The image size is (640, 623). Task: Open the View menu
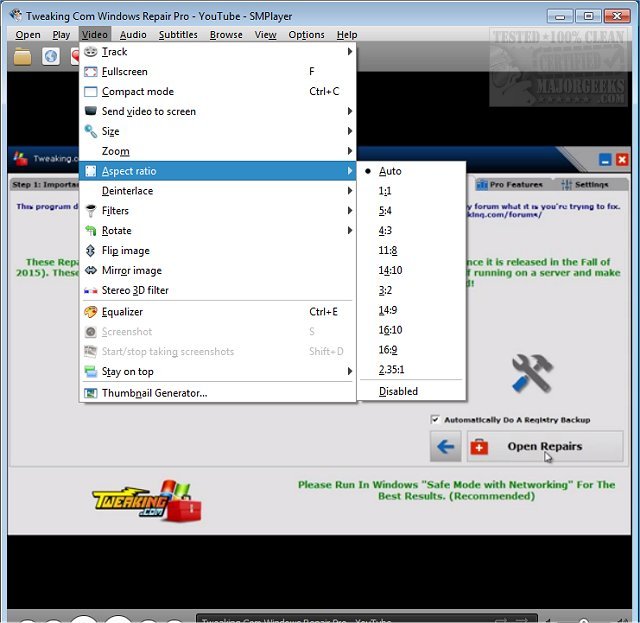pyautogui.click(x=265, y=35)
